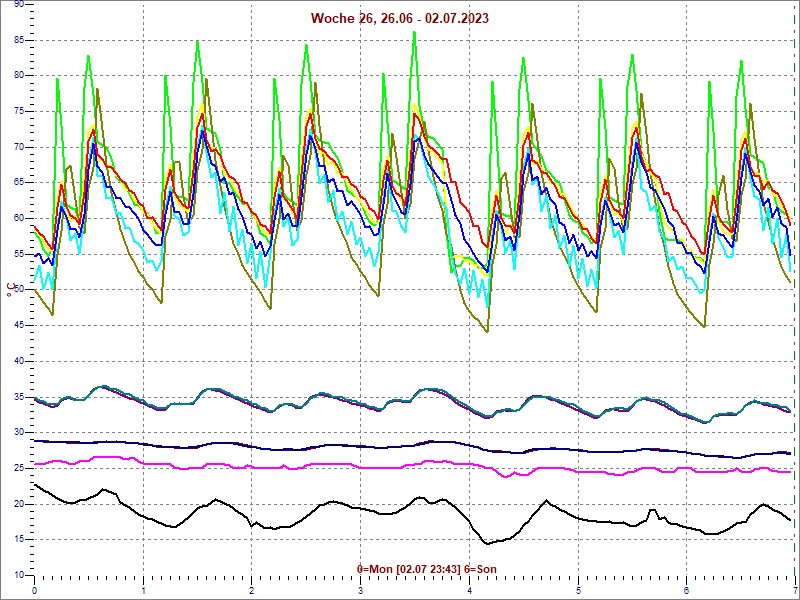
Task: Click the y-axis tick label 15
Action: [18, 540]
